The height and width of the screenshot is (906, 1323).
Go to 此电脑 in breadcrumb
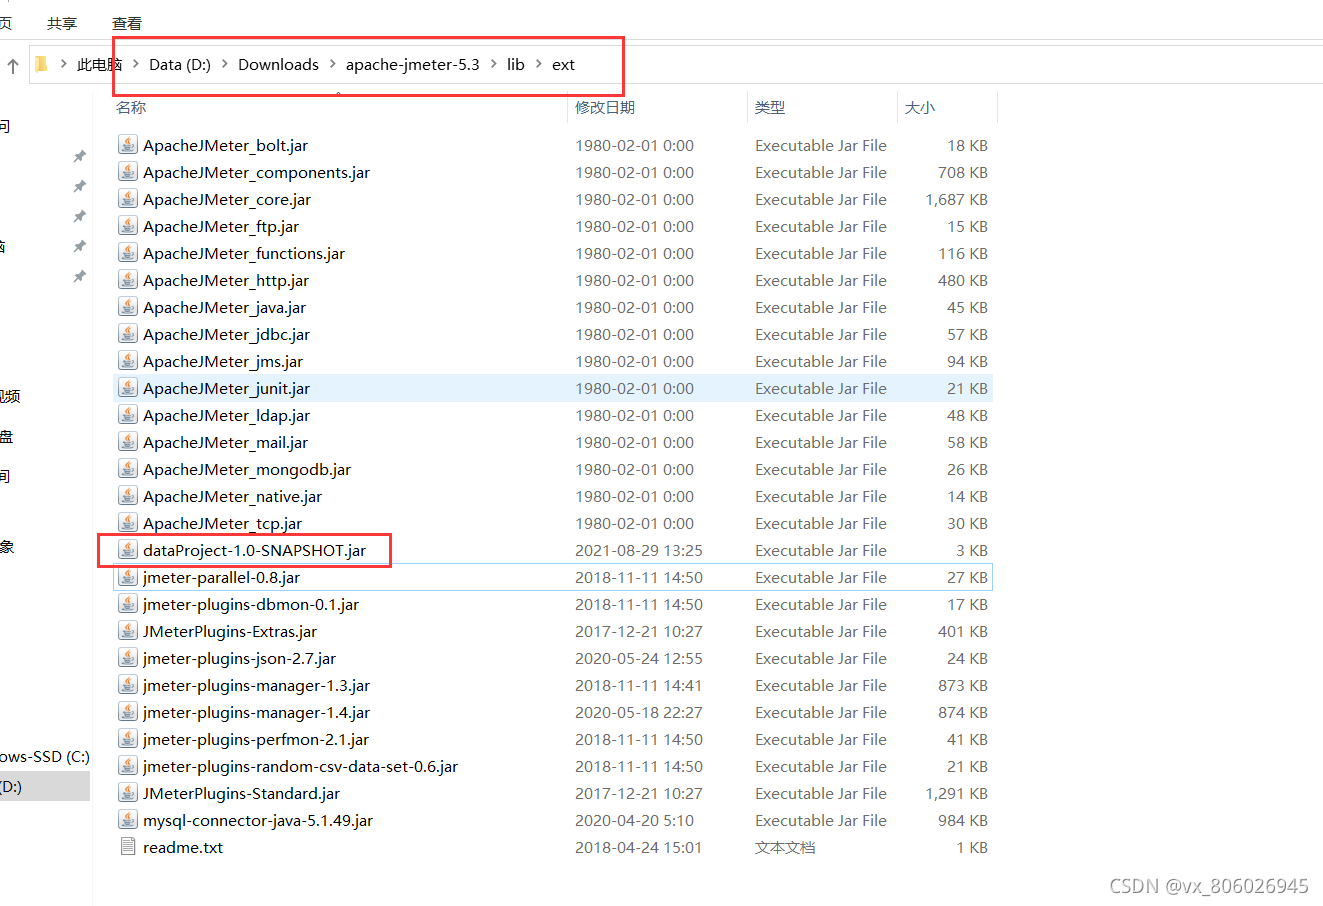click(99, 64)
